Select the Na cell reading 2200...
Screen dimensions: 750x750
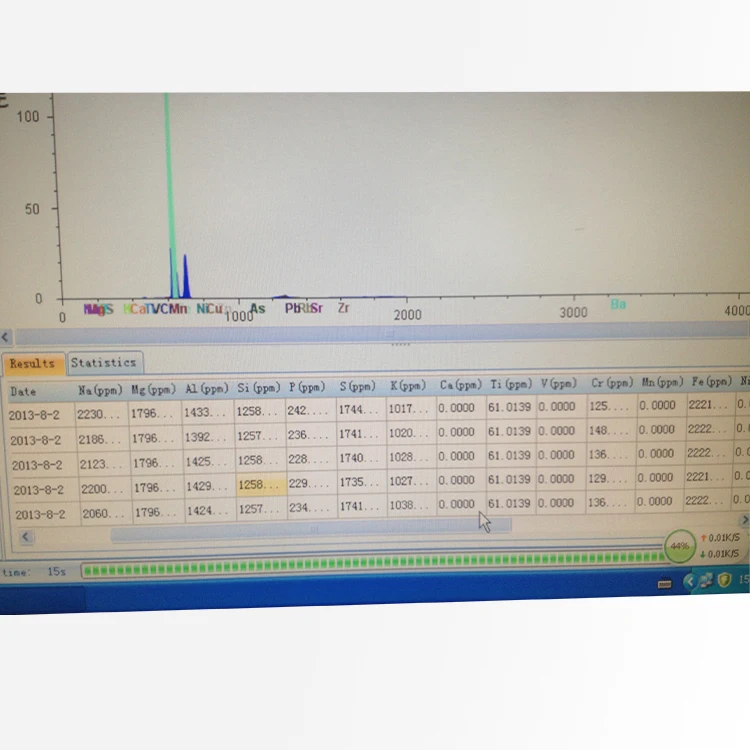click(105, 489)
